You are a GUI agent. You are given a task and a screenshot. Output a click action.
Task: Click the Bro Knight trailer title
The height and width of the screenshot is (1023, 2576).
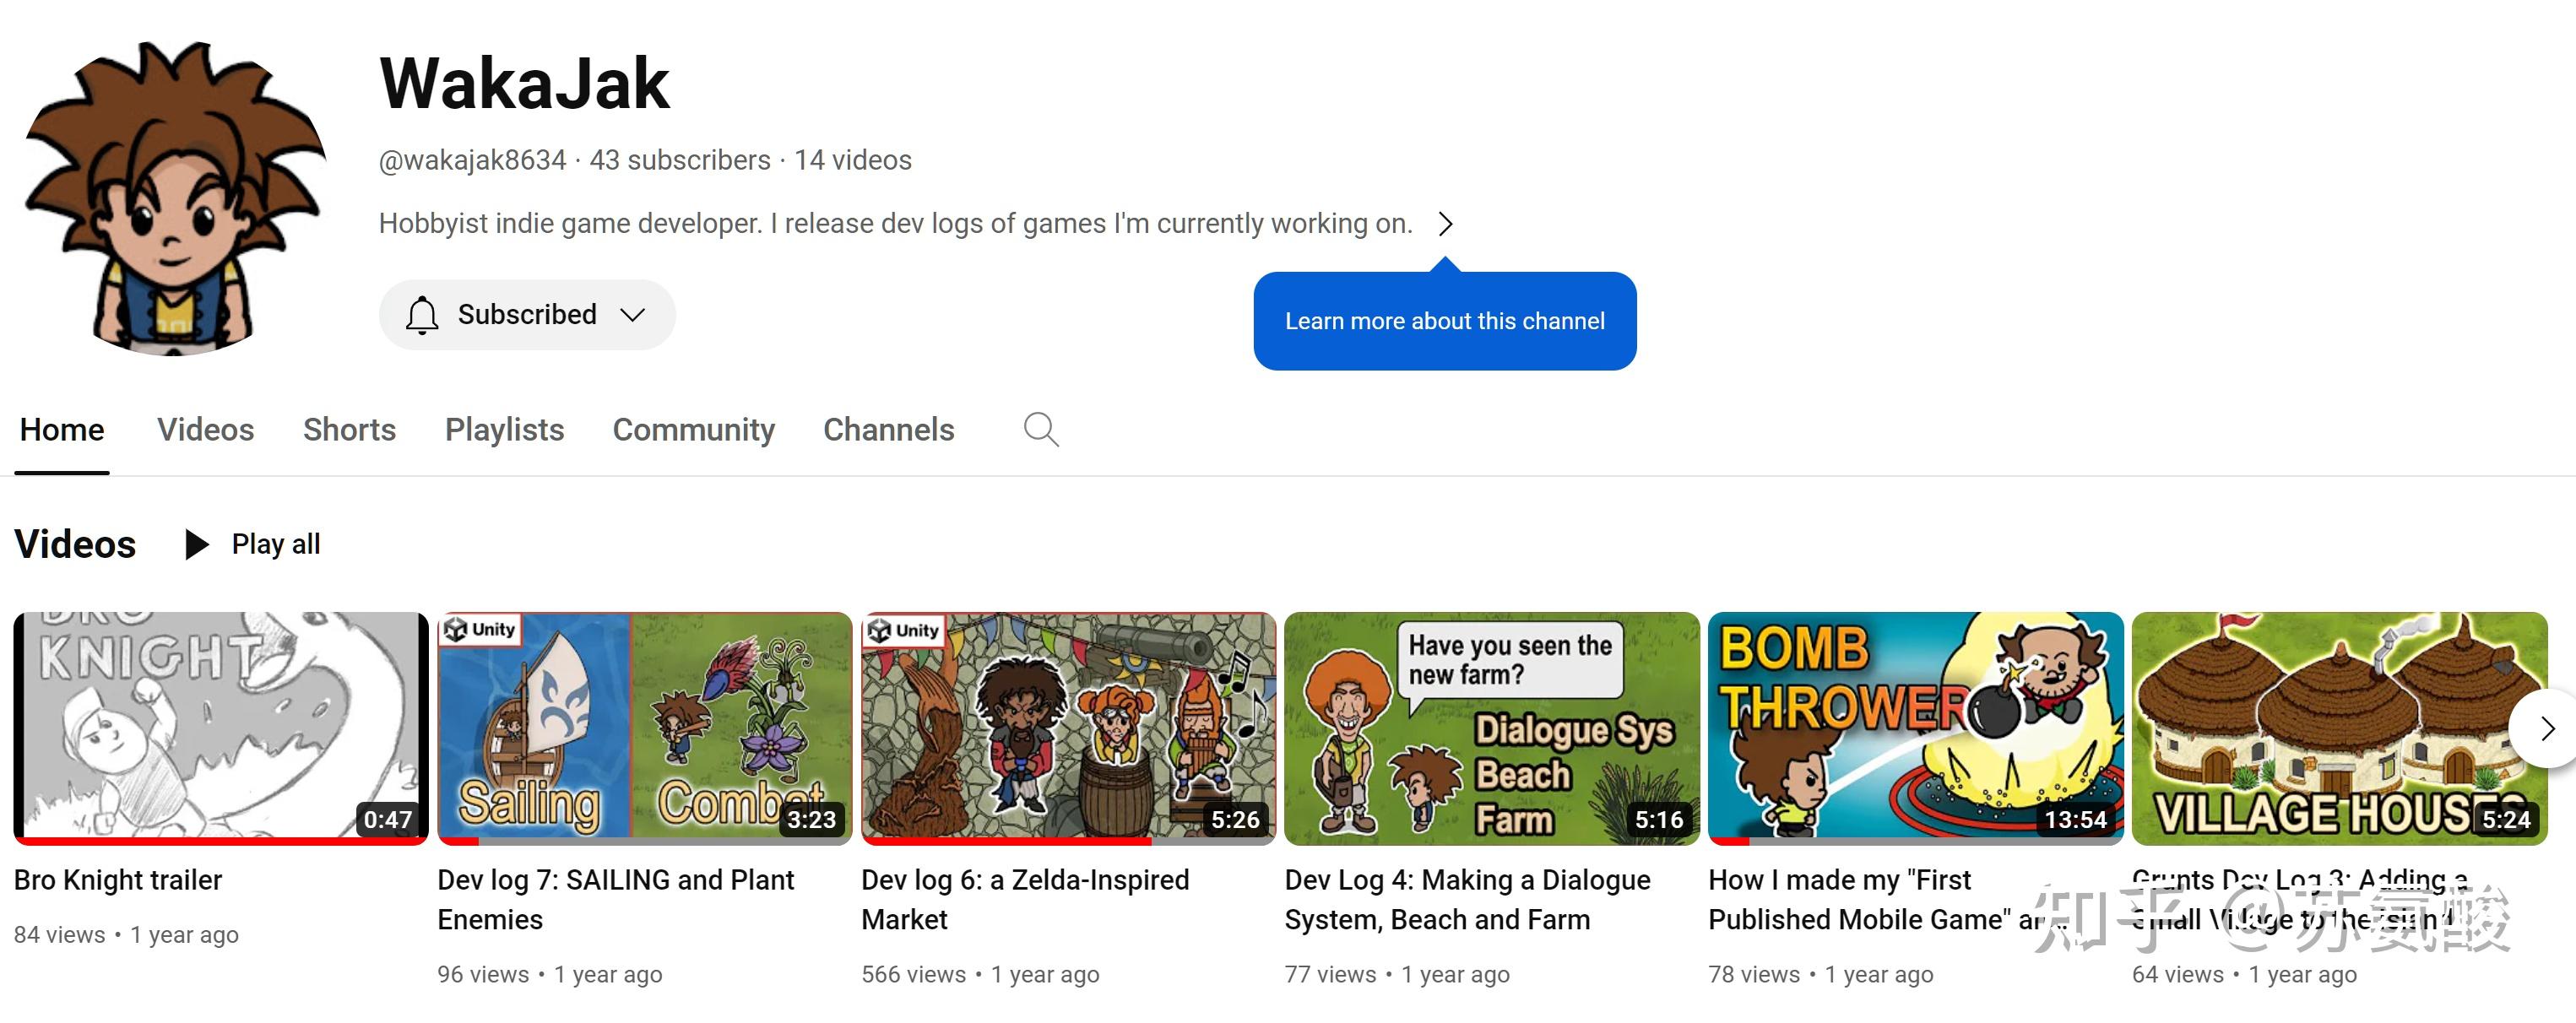pyautogui.click(x=118, y=880)
